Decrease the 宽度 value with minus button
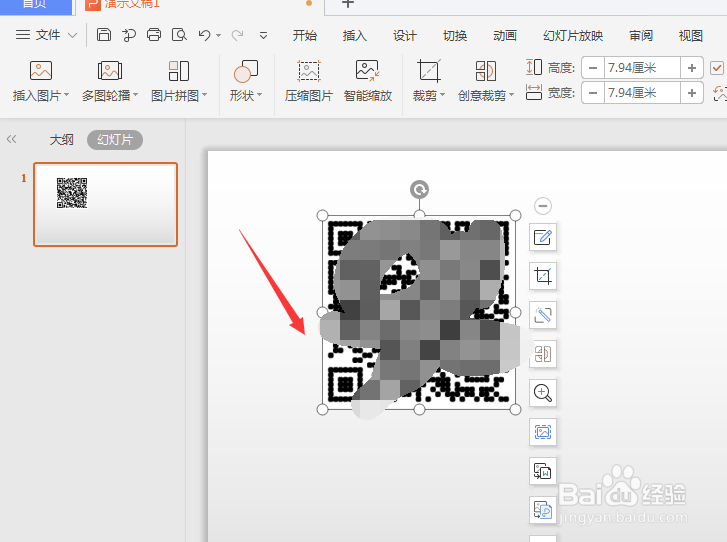727x542 pixels. coord(593,93)
